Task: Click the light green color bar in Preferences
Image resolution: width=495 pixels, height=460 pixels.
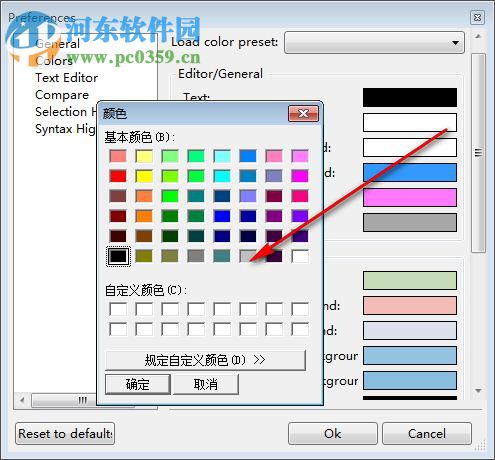Action: coord(410,280)
